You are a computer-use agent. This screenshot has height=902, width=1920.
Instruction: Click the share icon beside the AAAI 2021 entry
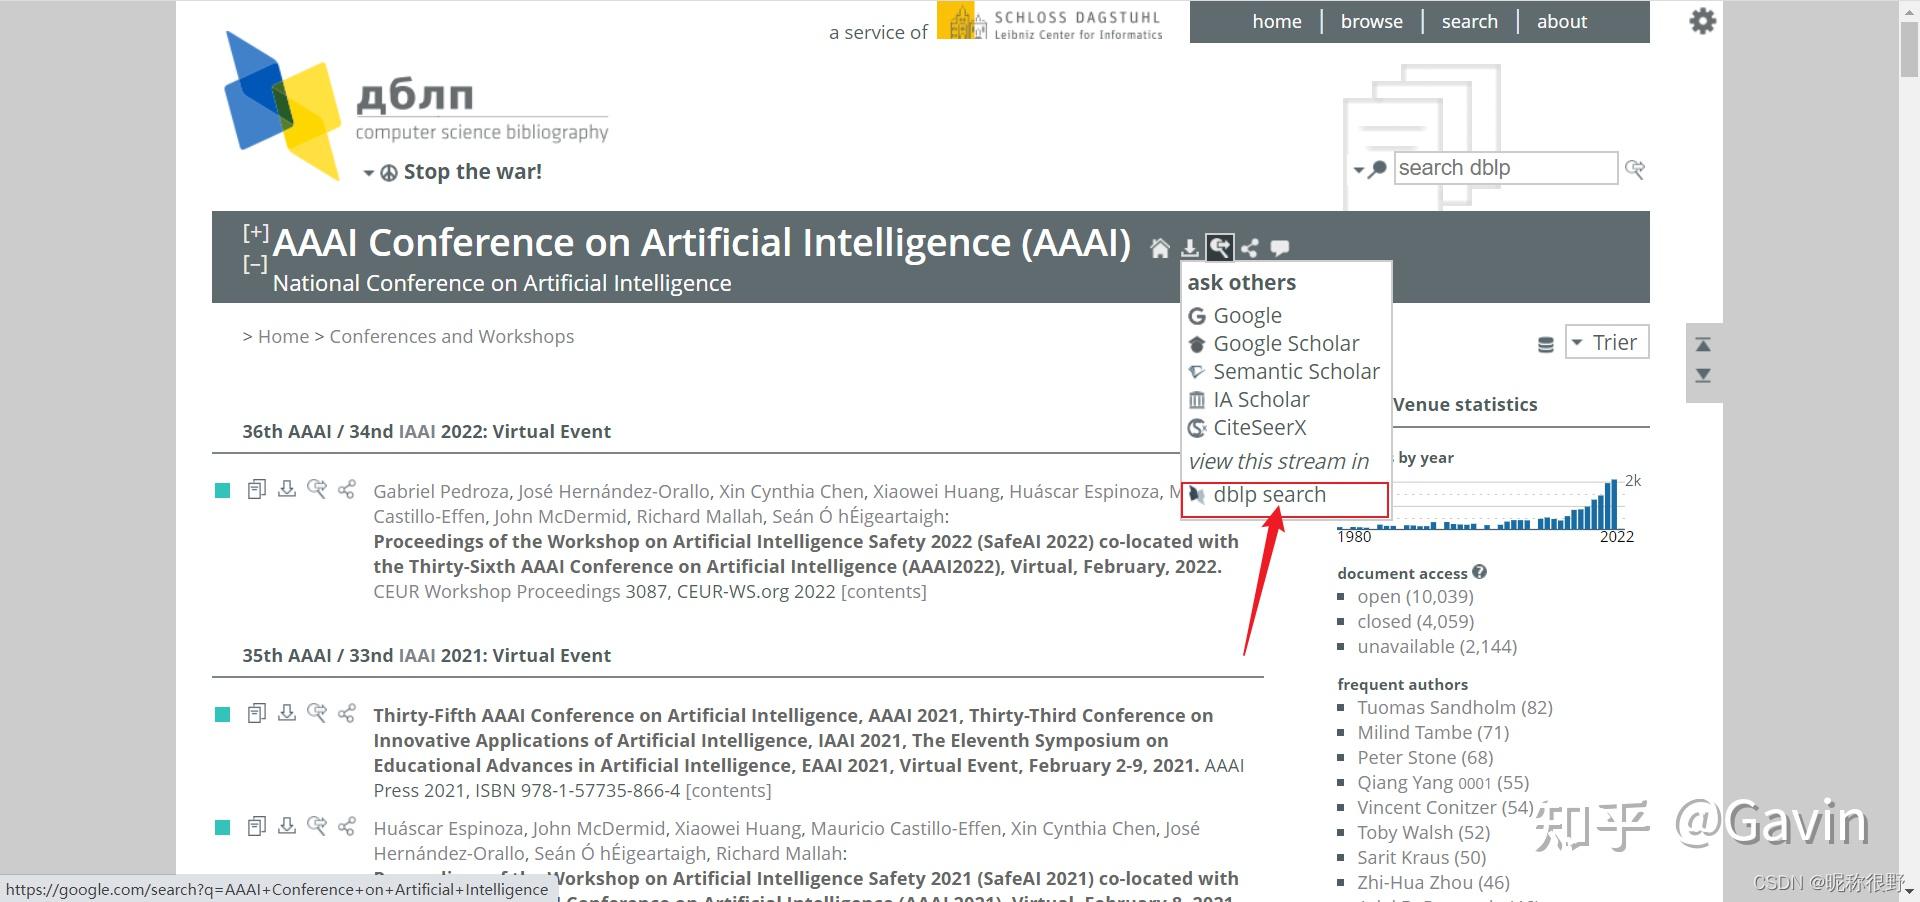(x=347, y=713)
